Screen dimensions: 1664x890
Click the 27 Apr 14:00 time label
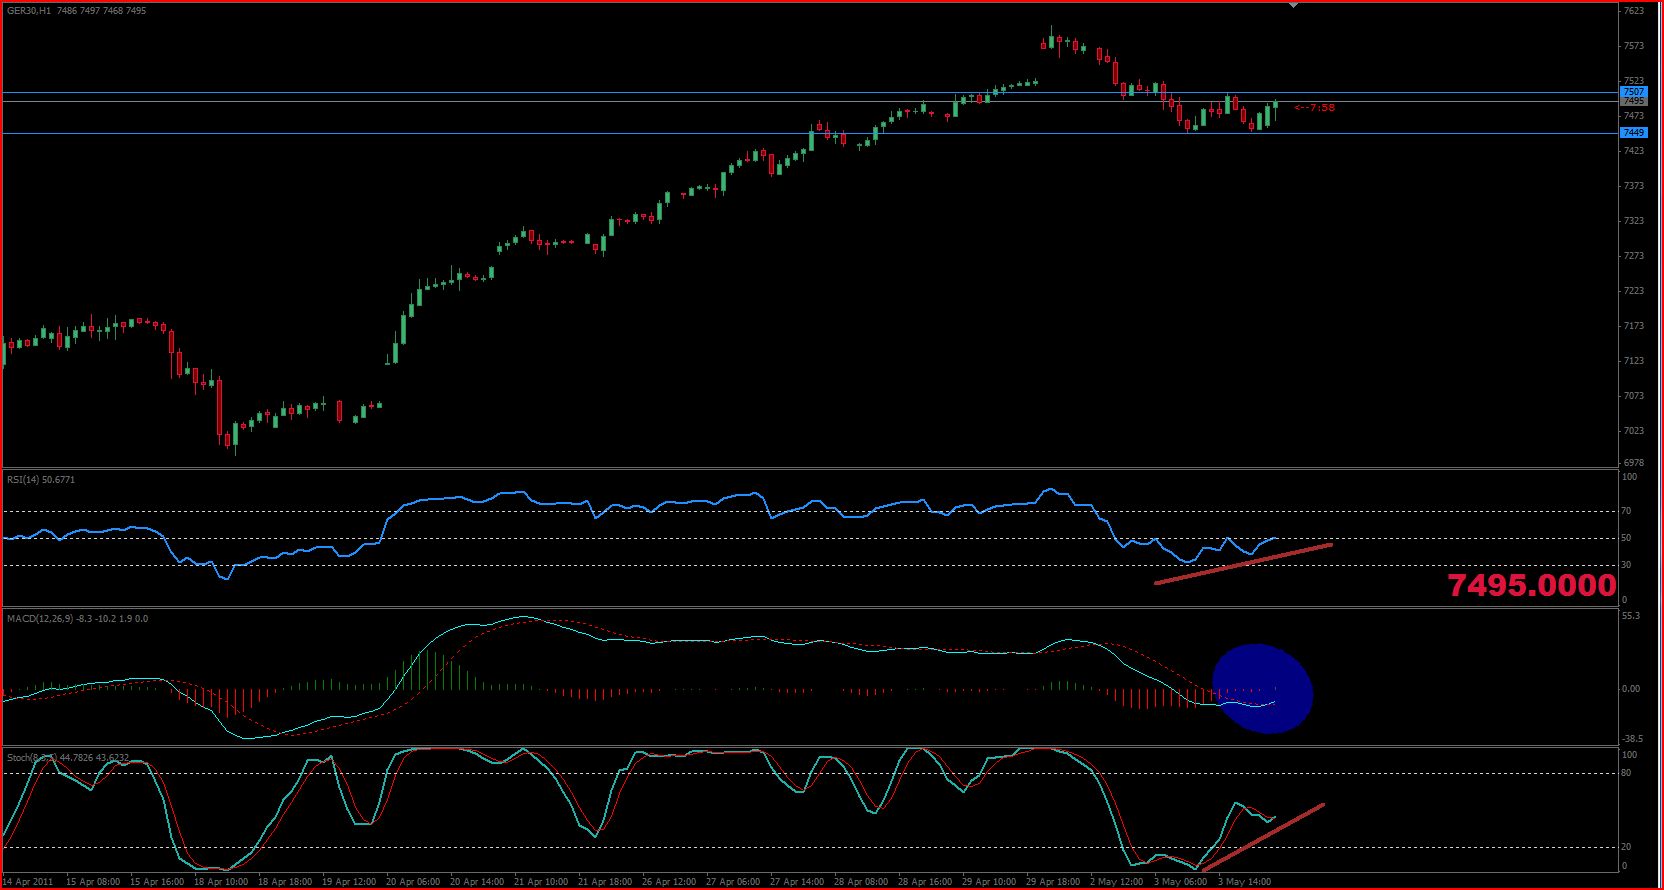(x=797, y=882)
